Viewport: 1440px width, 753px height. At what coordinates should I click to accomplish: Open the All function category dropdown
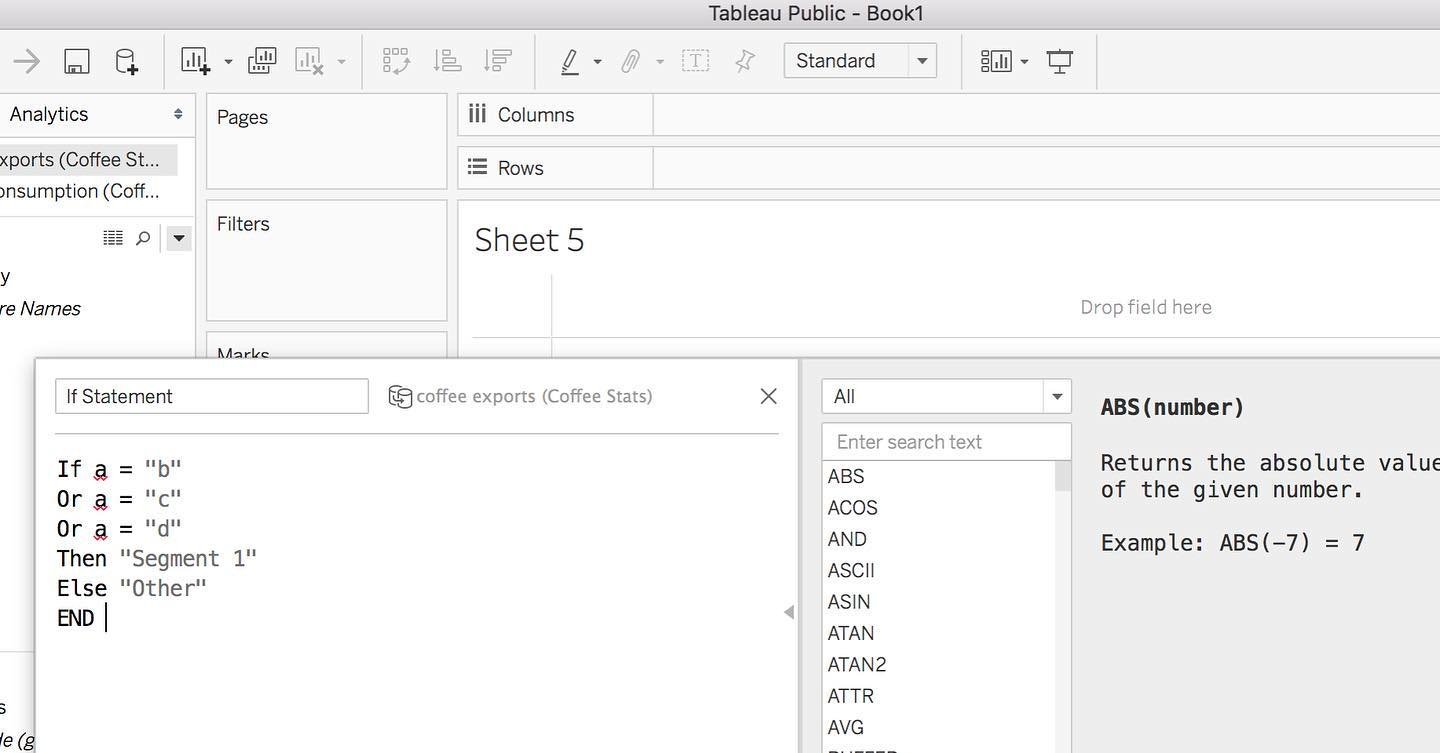click(x=946, y=396)
